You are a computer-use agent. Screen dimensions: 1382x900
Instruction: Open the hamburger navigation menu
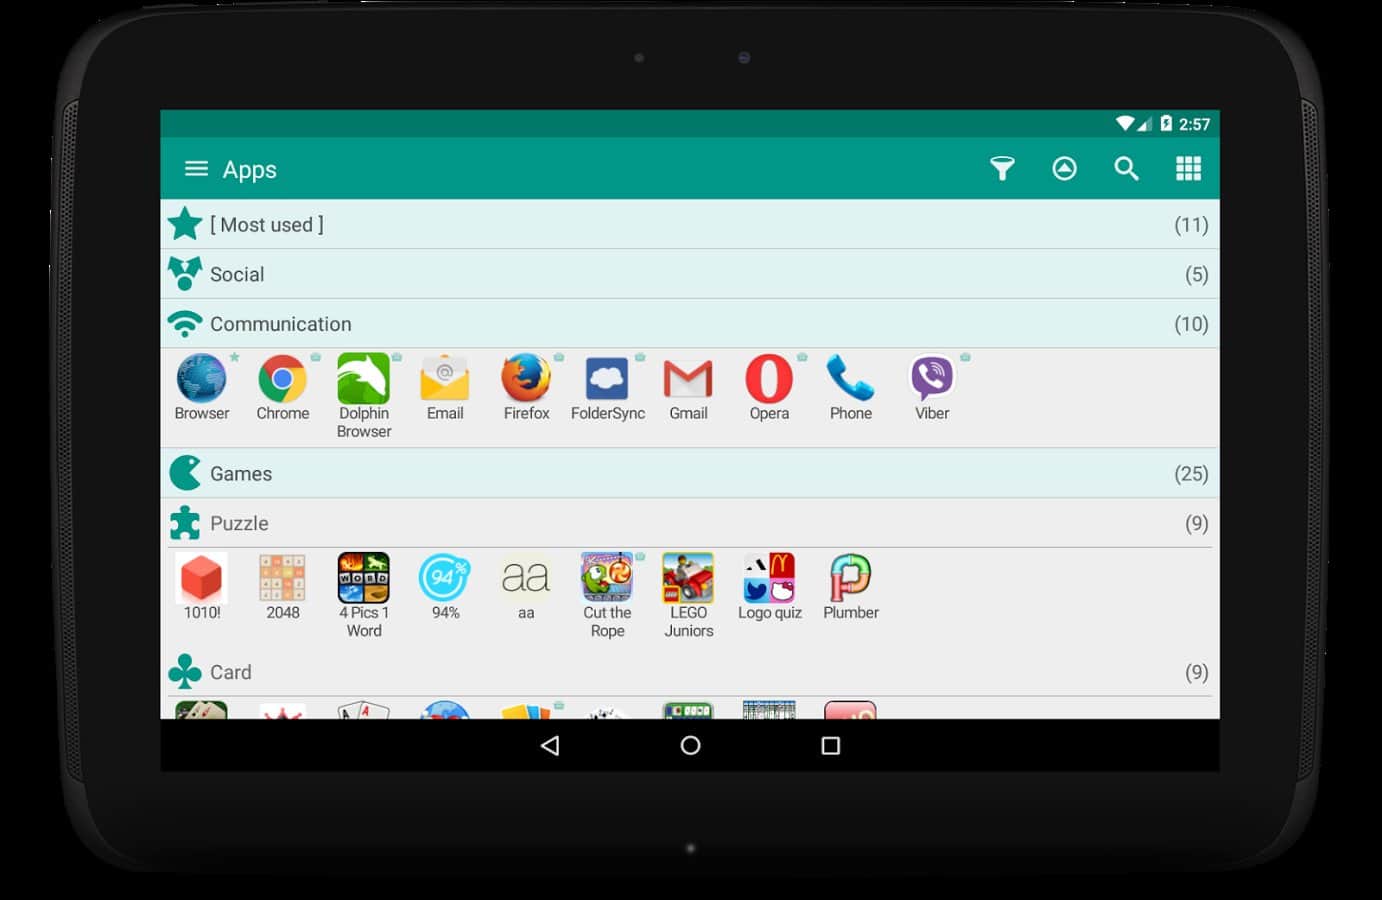[196, 169]
